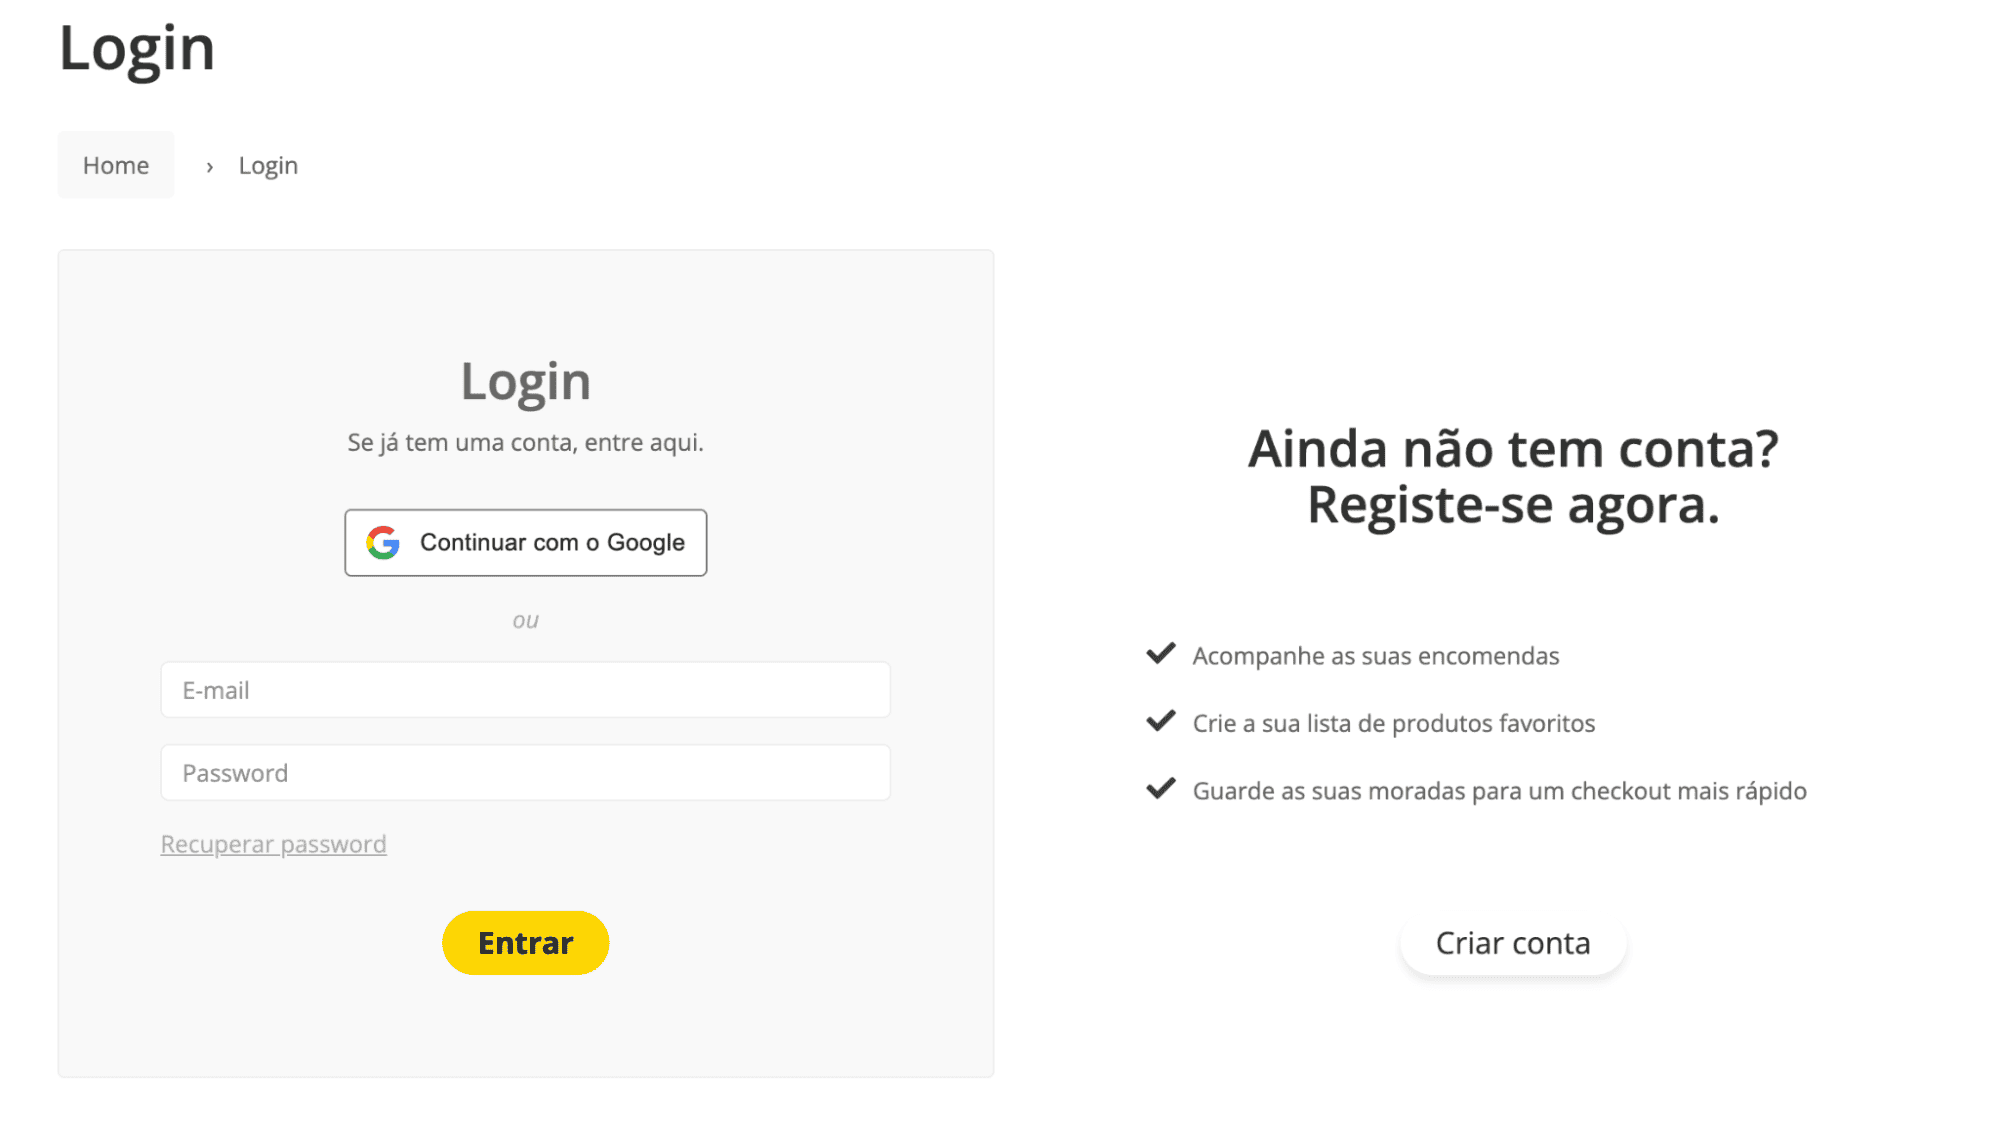Click the "Ainda não tem conta?" heading
The height and width of the screenshot is (1141, 1999).
point(1512,448)
